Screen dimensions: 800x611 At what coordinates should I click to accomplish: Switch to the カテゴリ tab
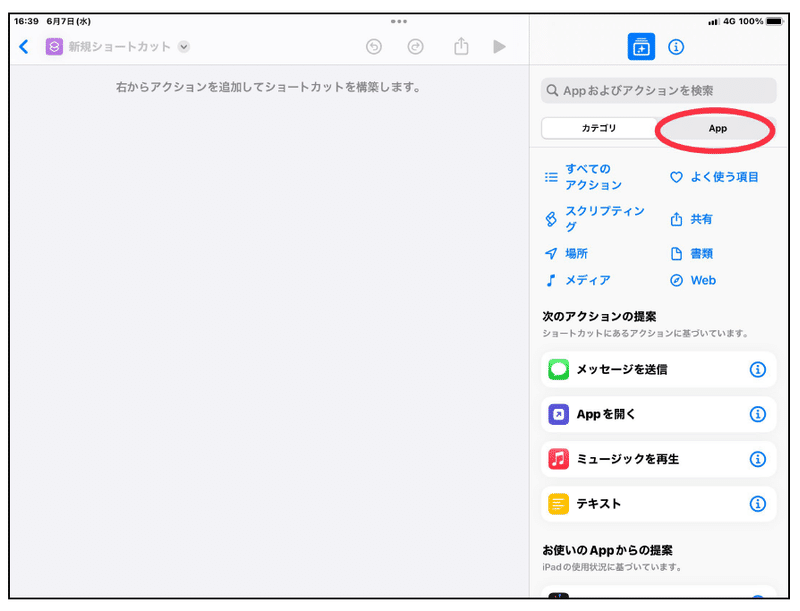[599, 128]
